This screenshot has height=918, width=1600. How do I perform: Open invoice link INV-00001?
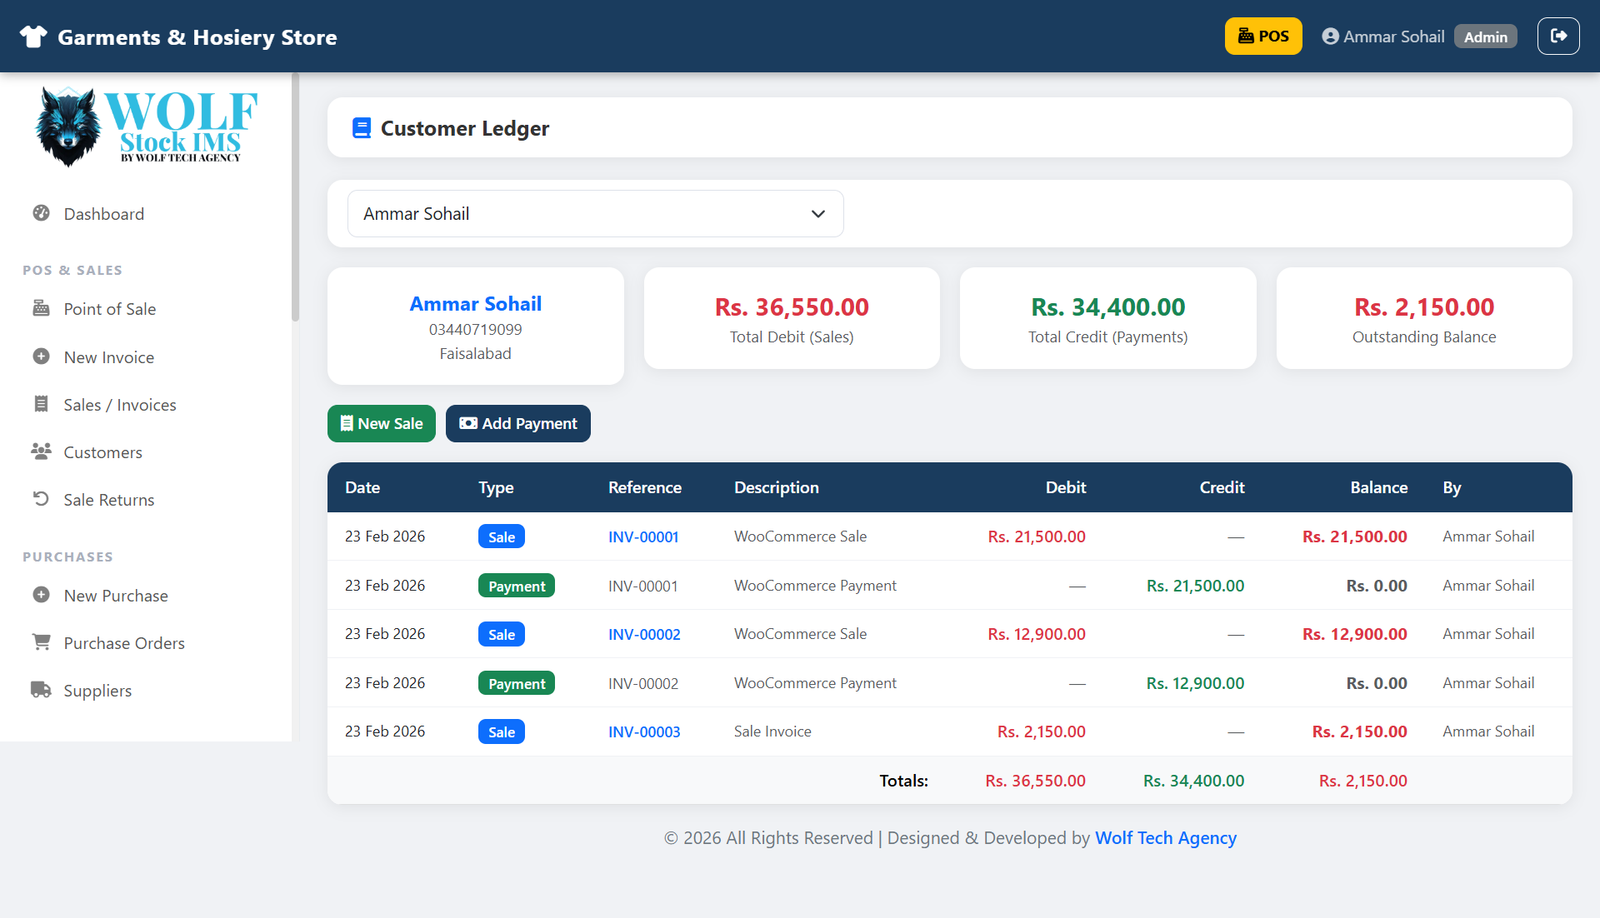tap(643, 537)
